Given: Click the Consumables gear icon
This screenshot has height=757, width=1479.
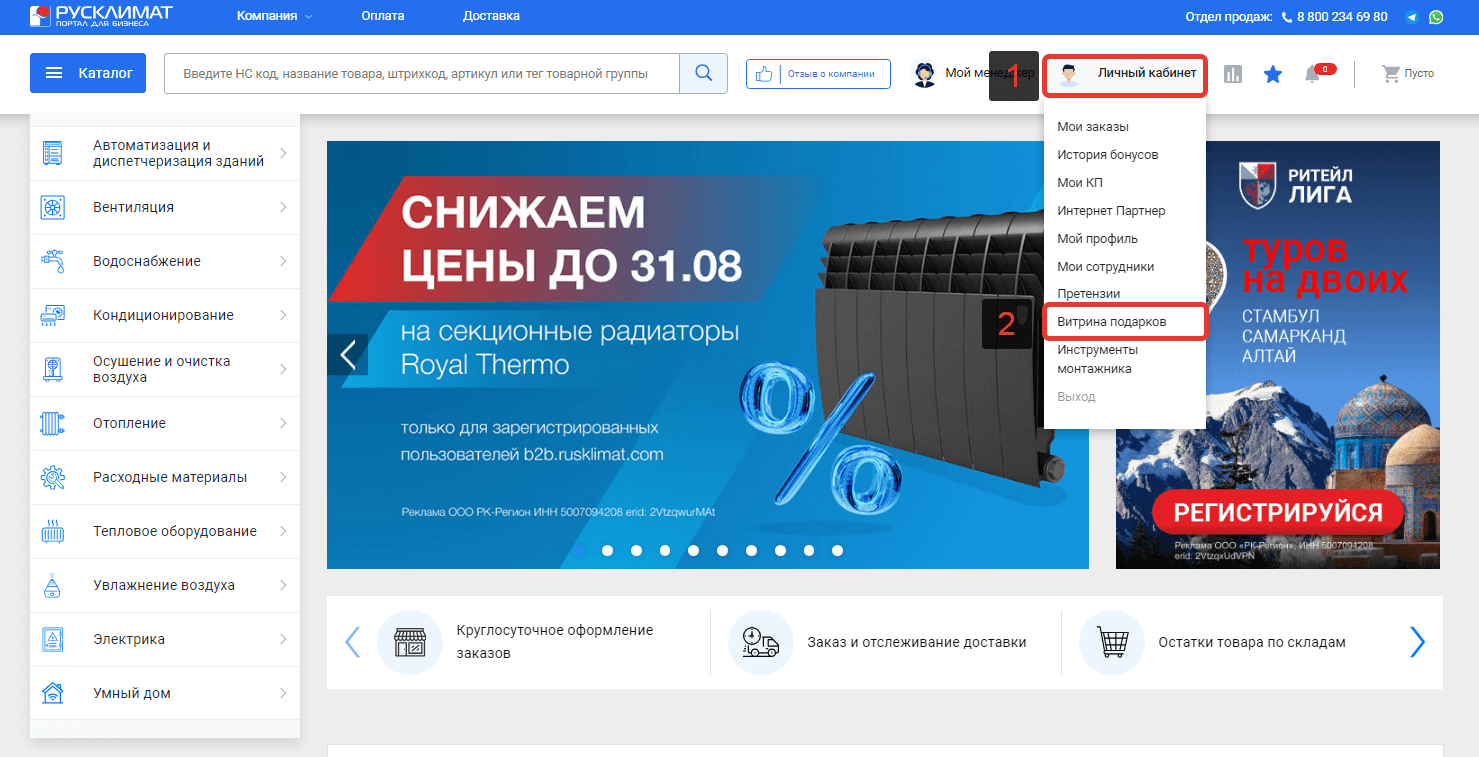Looking at the screenshot, I should click(53, 477).
